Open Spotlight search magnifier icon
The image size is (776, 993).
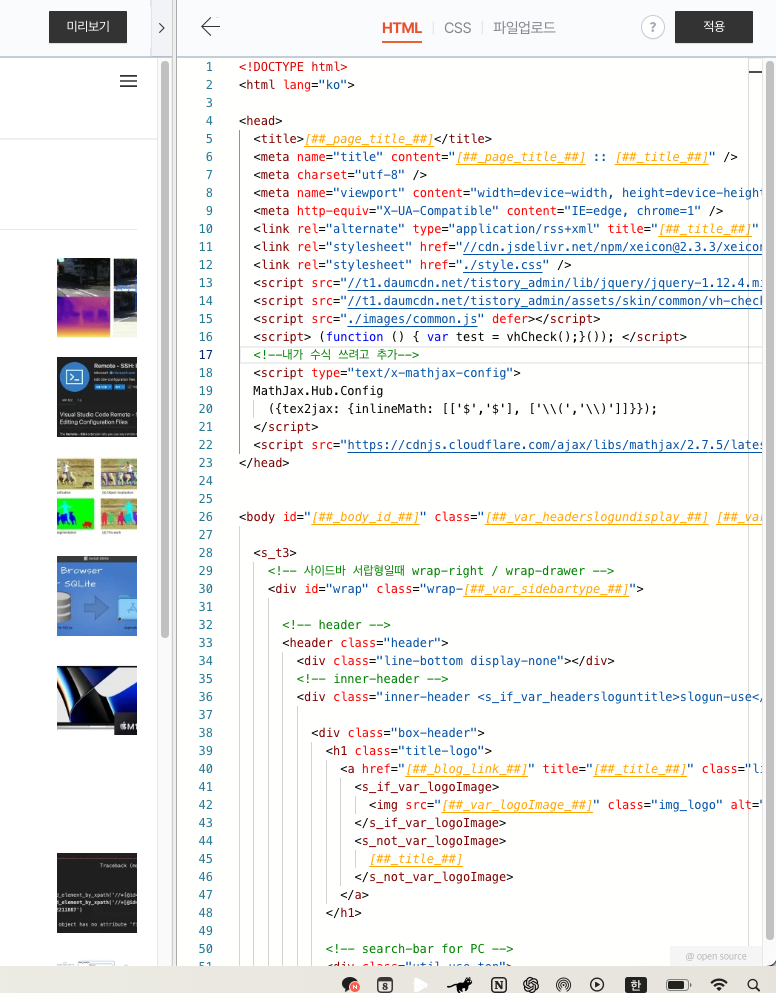[753, 985]
